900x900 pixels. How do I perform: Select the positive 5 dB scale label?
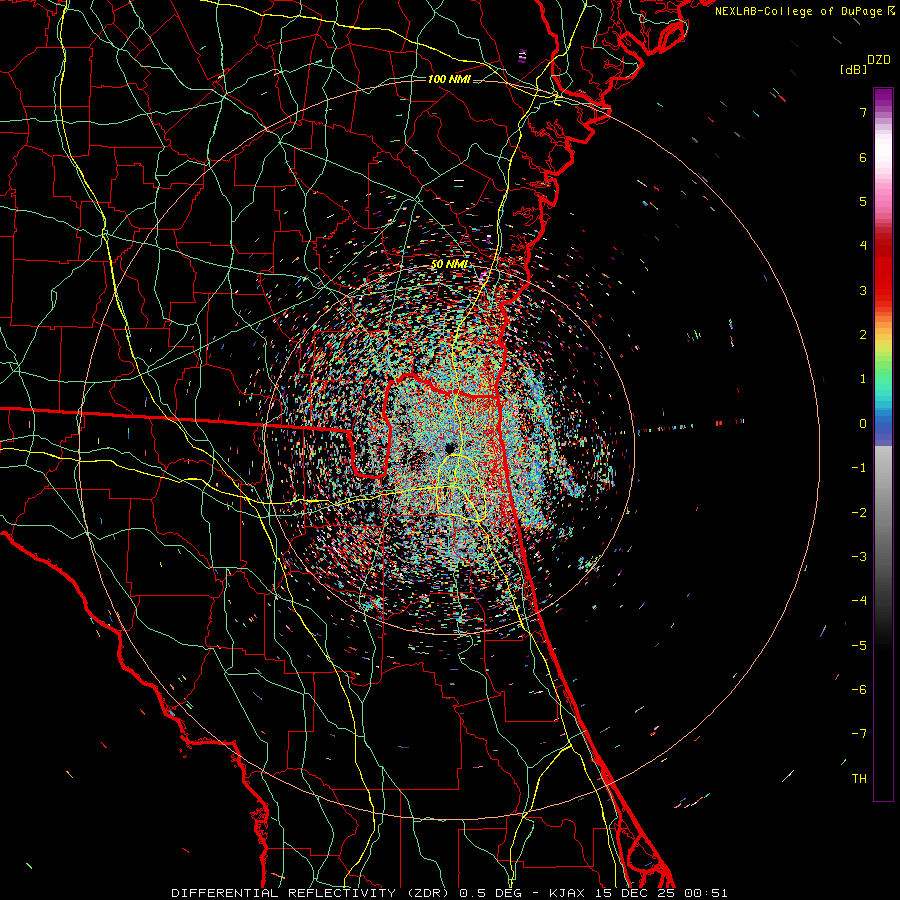(x=863, y=201)
